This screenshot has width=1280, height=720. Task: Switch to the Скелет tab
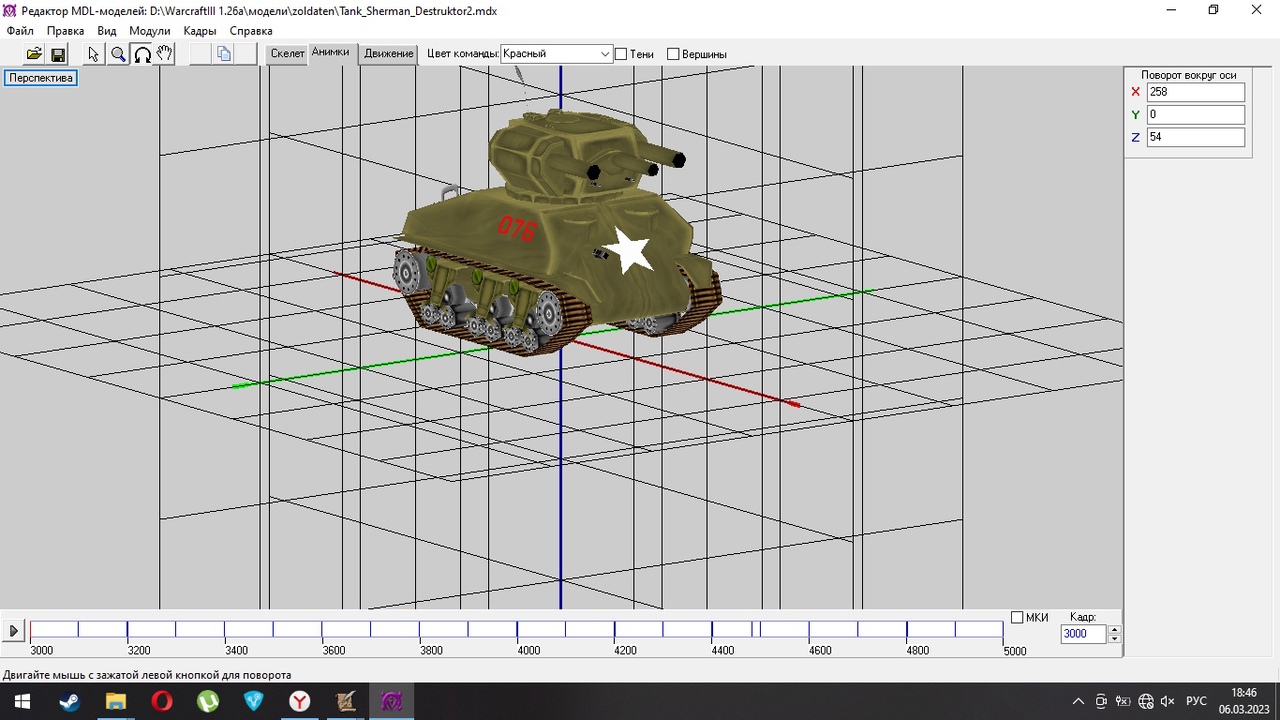tap(287, 54)
